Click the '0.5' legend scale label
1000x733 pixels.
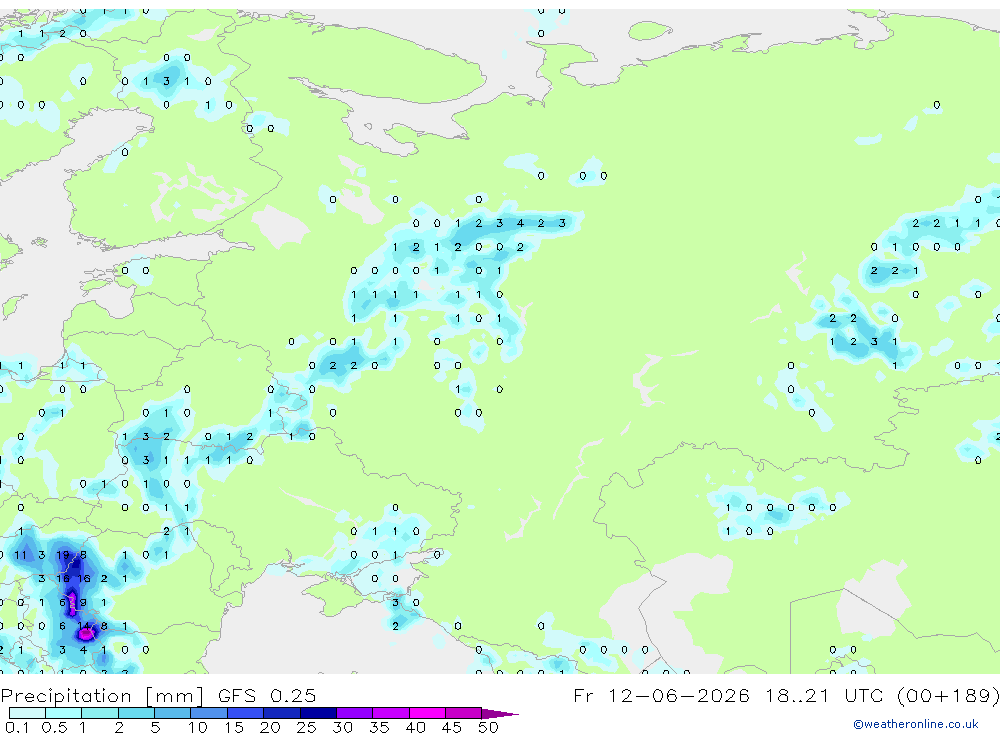[54, 727]
